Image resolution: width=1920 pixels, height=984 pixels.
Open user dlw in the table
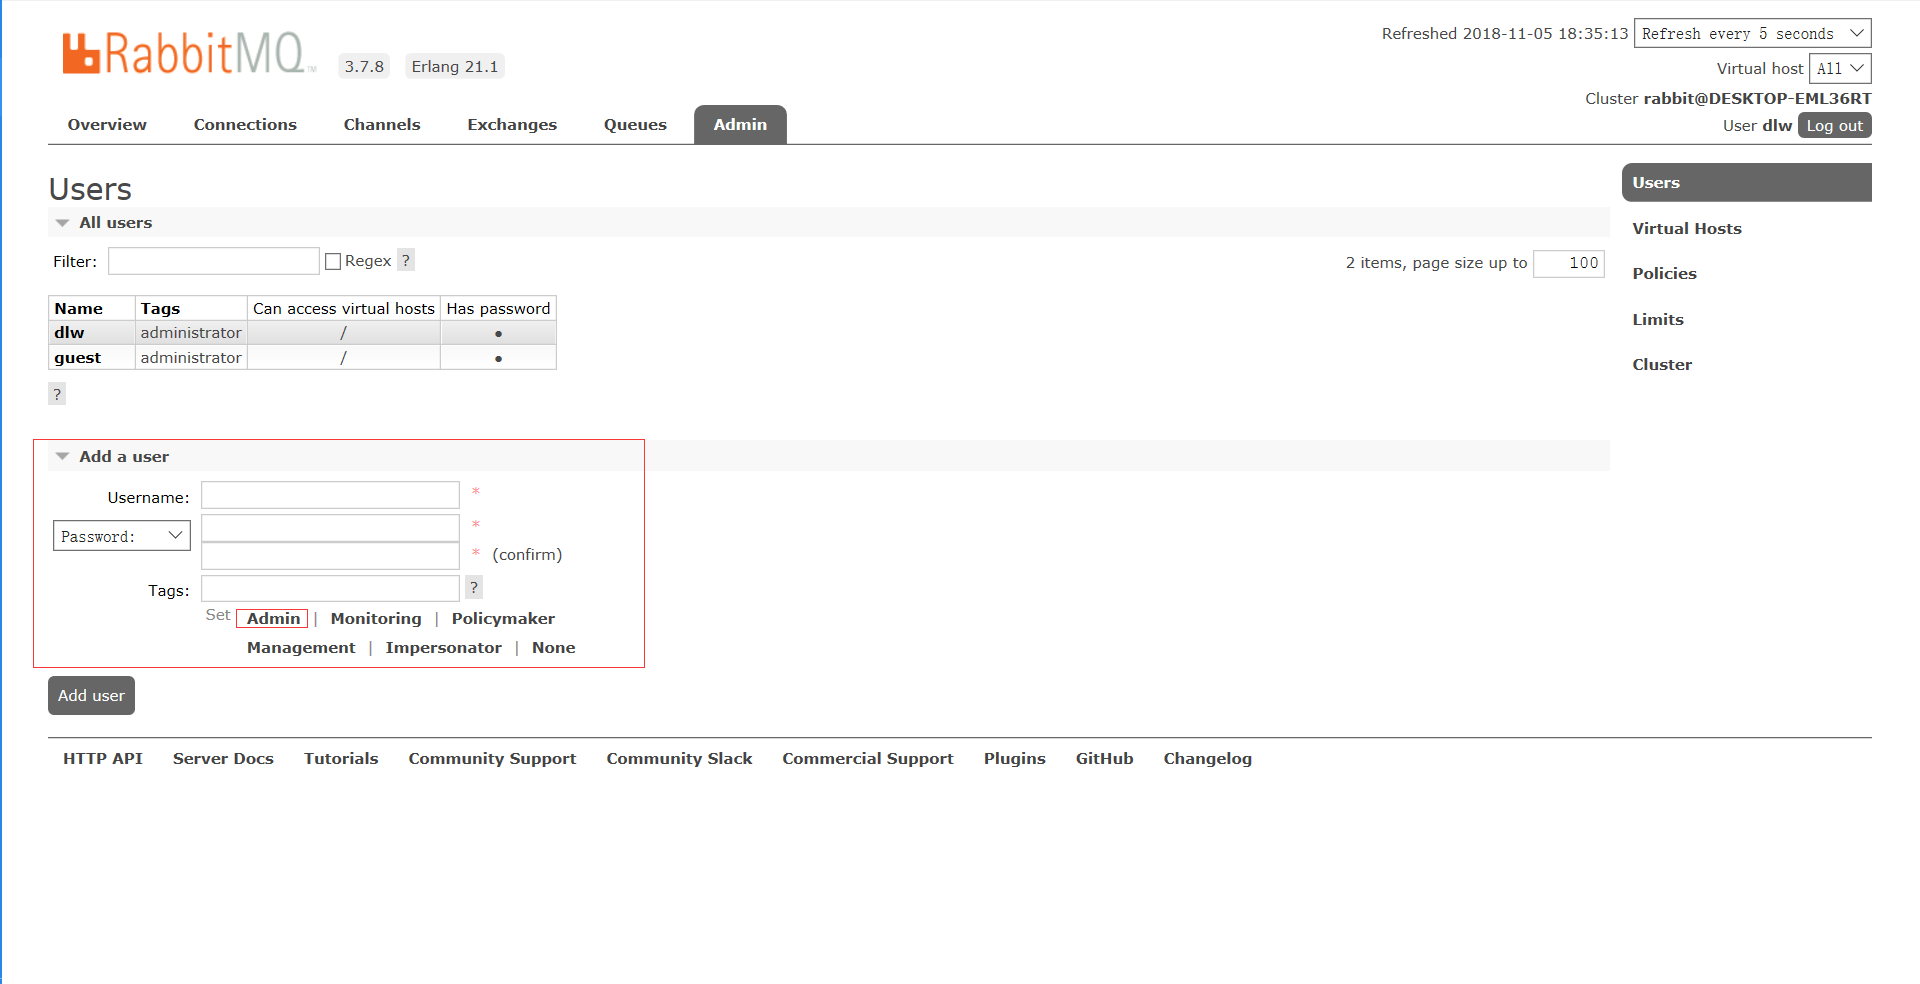tap(69, 332)
